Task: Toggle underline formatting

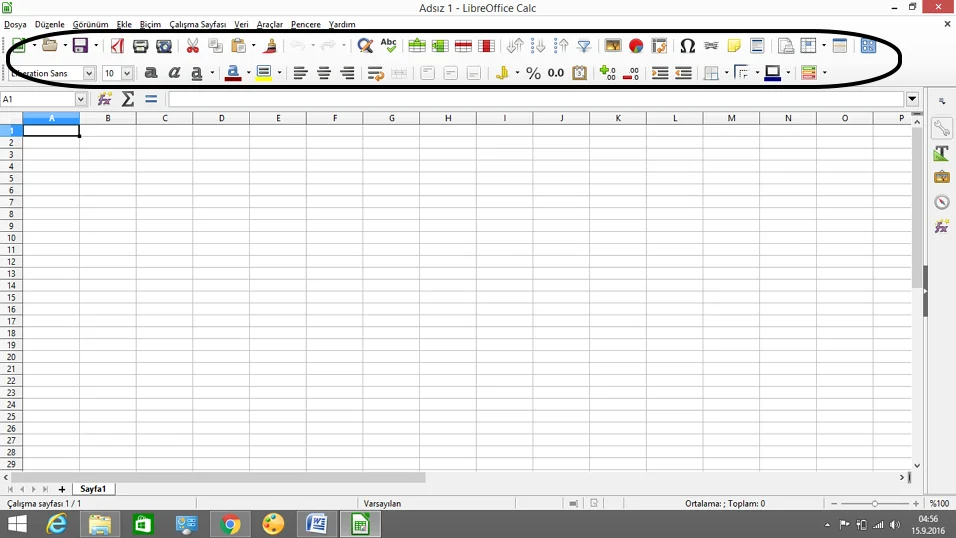Action: coord(196,74)
